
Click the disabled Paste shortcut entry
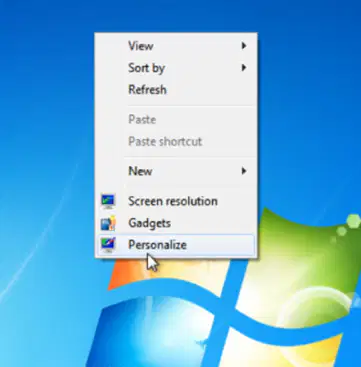[x=176, y=141]
